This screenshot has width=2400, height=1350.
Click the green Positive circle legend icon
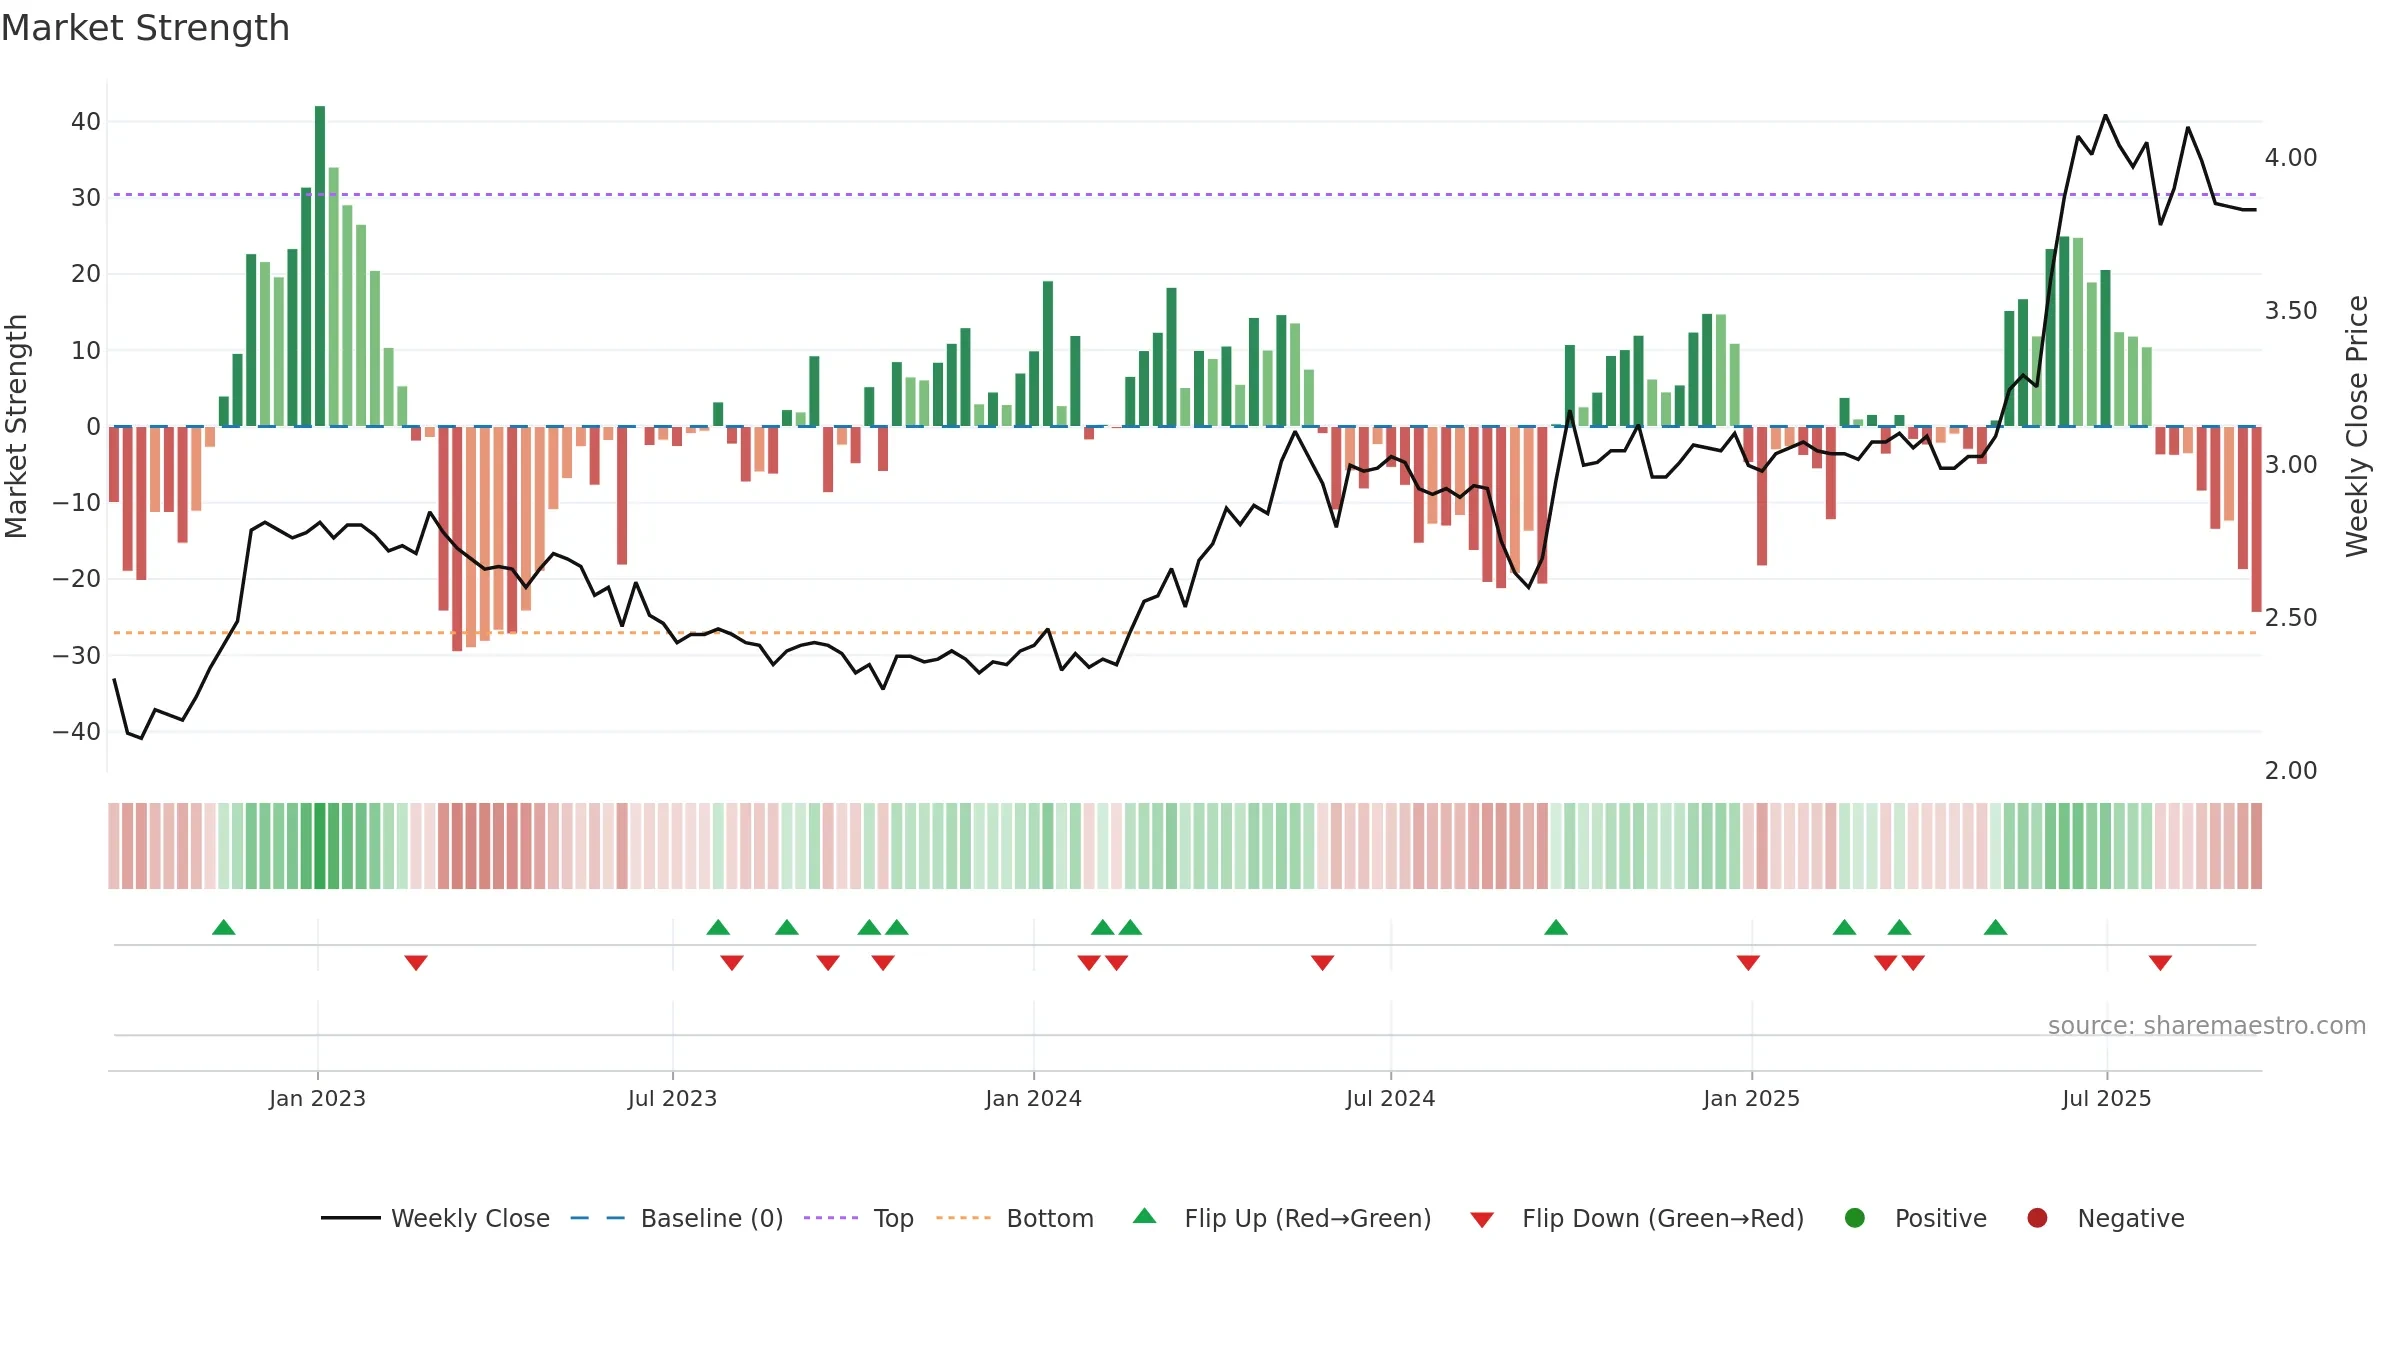click(1855, 1218)
